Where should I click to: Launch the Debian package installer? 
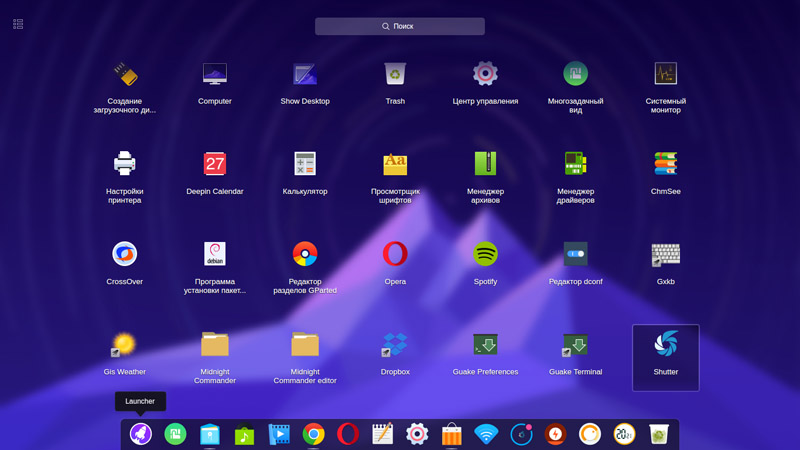click(215, 254)
